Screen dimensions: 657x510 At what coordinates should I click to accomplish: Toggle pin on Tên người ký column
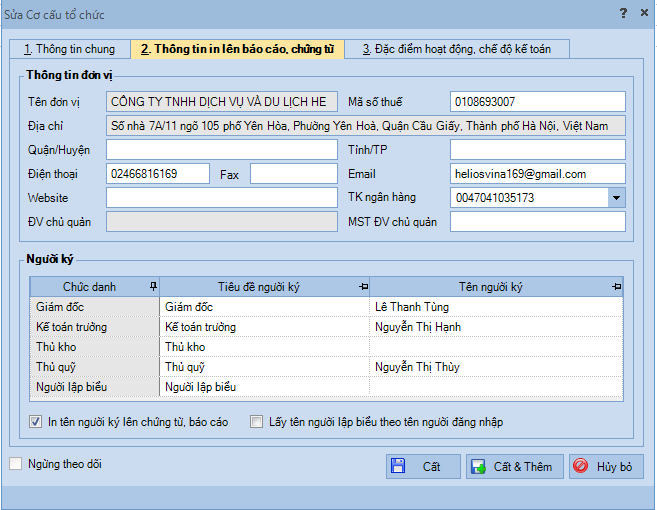tap(616, 287)
